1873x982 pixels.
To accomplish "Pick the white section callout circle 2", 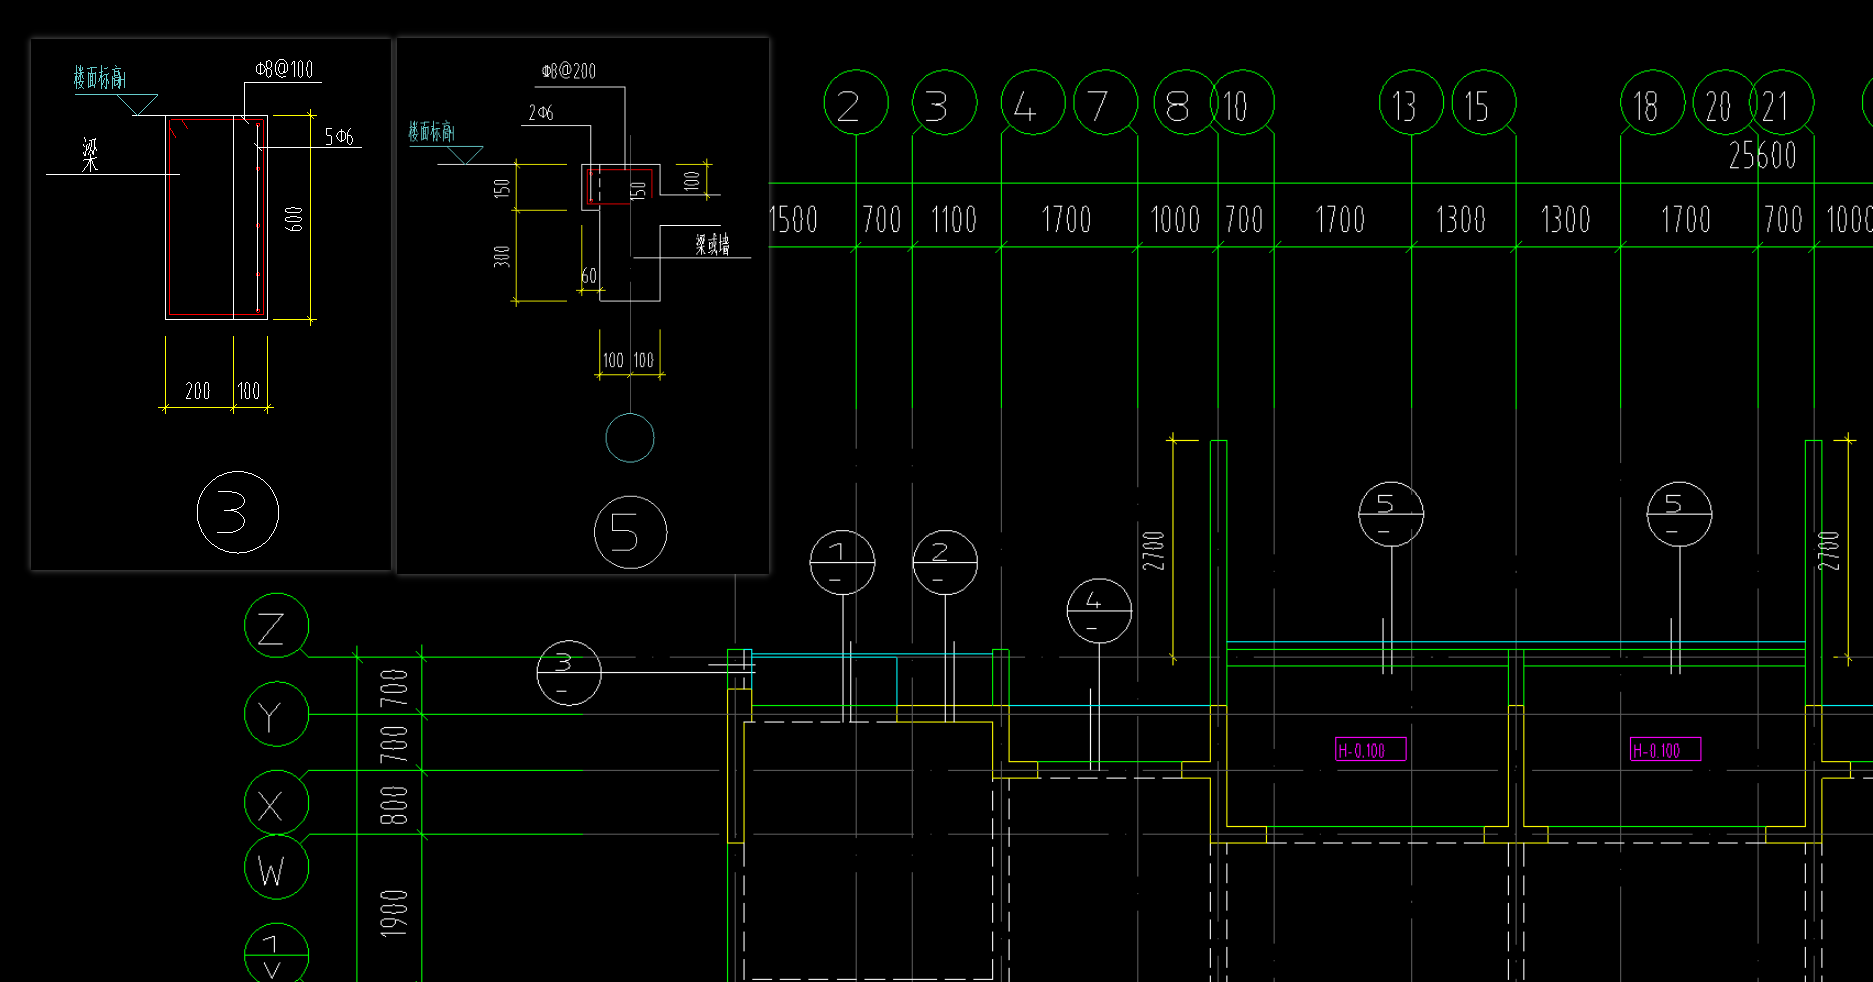I will 945,562.
